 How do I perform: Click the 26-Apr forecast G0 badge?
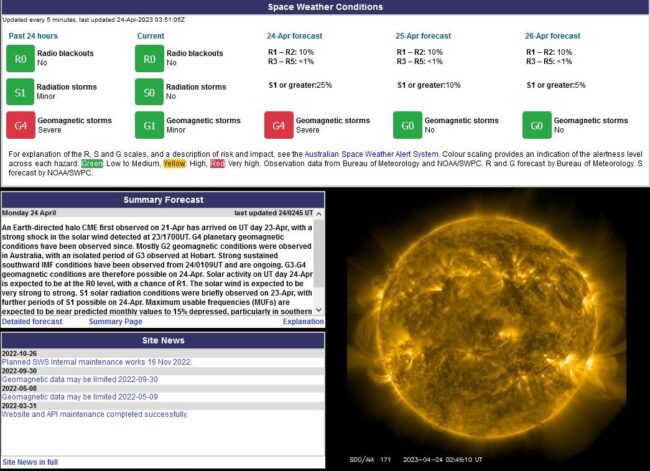[537, 125]
